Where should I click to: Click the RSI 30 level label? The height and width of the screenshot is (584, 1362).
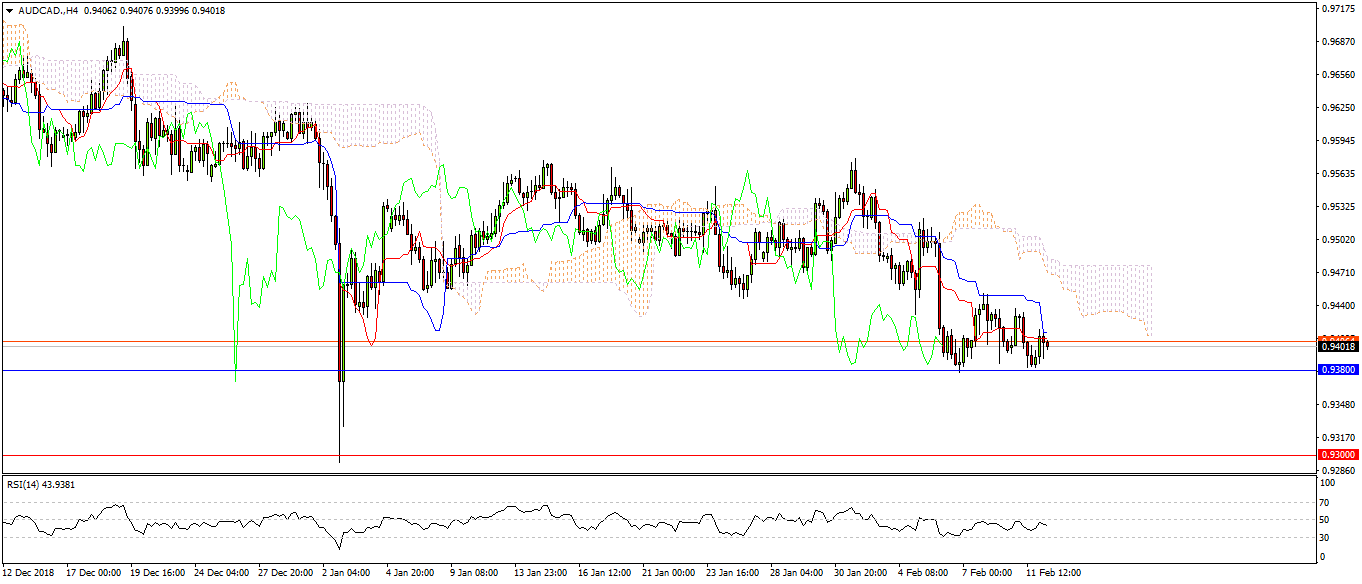pos(1326,538)
